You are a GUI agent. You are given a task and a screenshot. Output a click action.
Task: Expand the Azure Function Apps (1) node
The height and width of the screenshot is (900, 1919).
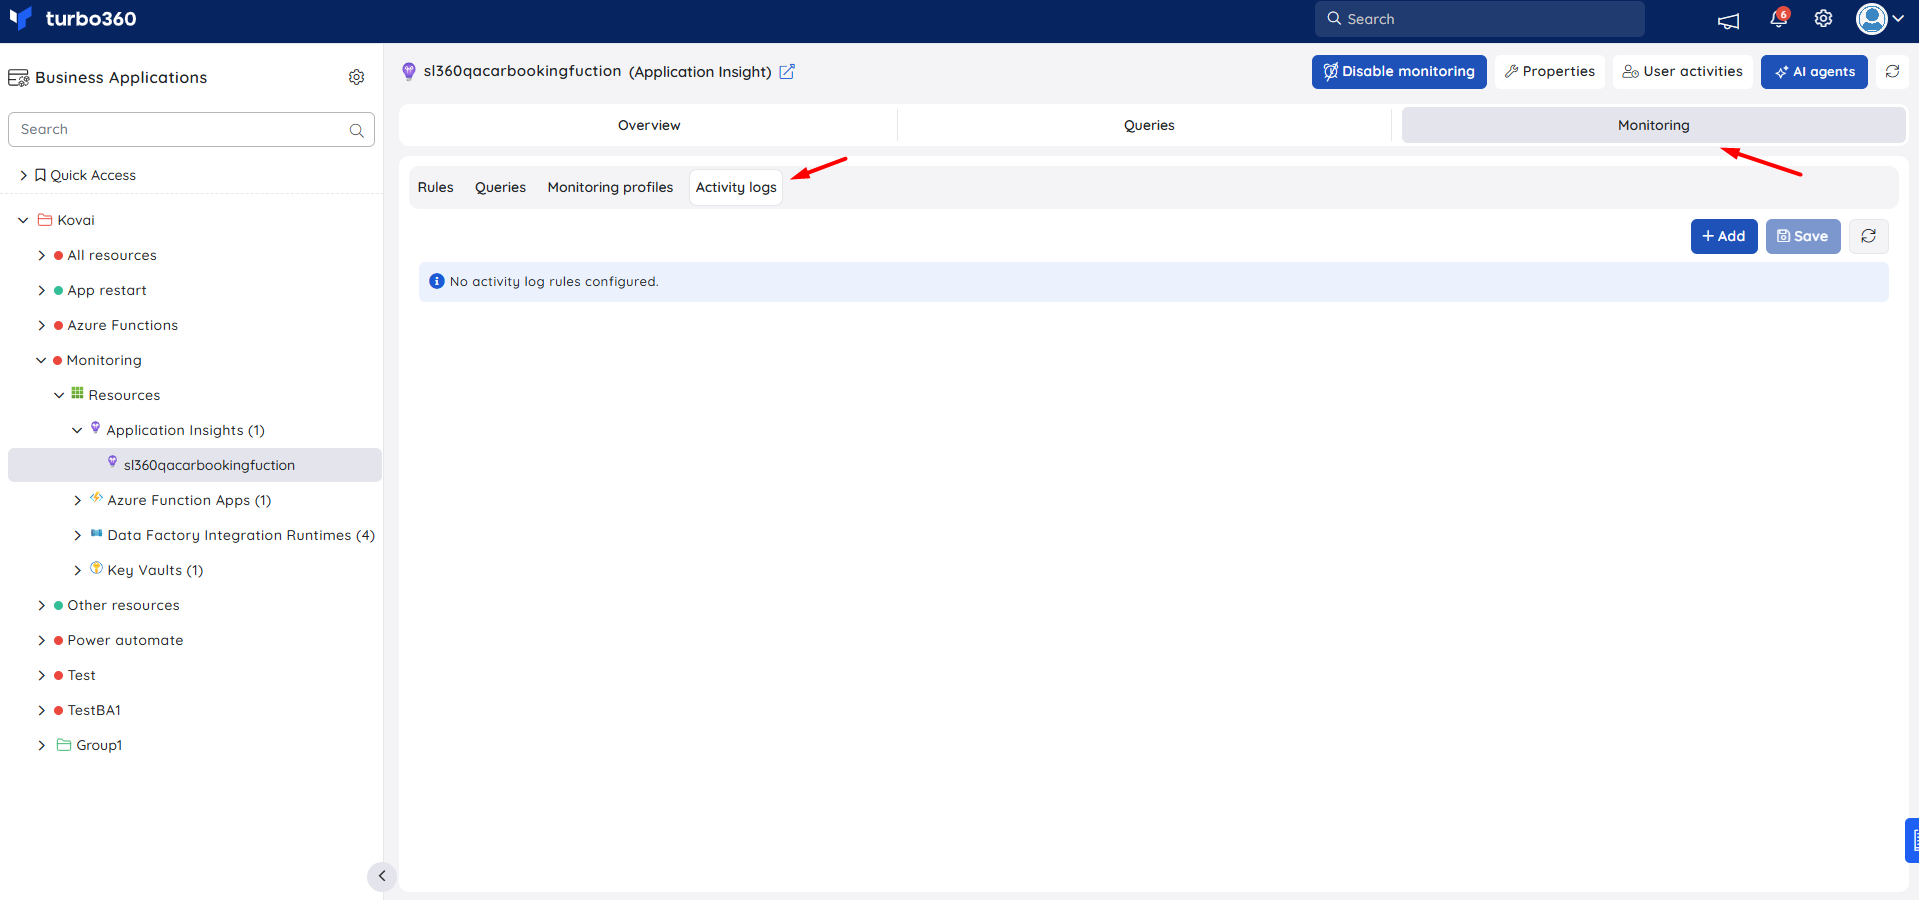point(78,501)
